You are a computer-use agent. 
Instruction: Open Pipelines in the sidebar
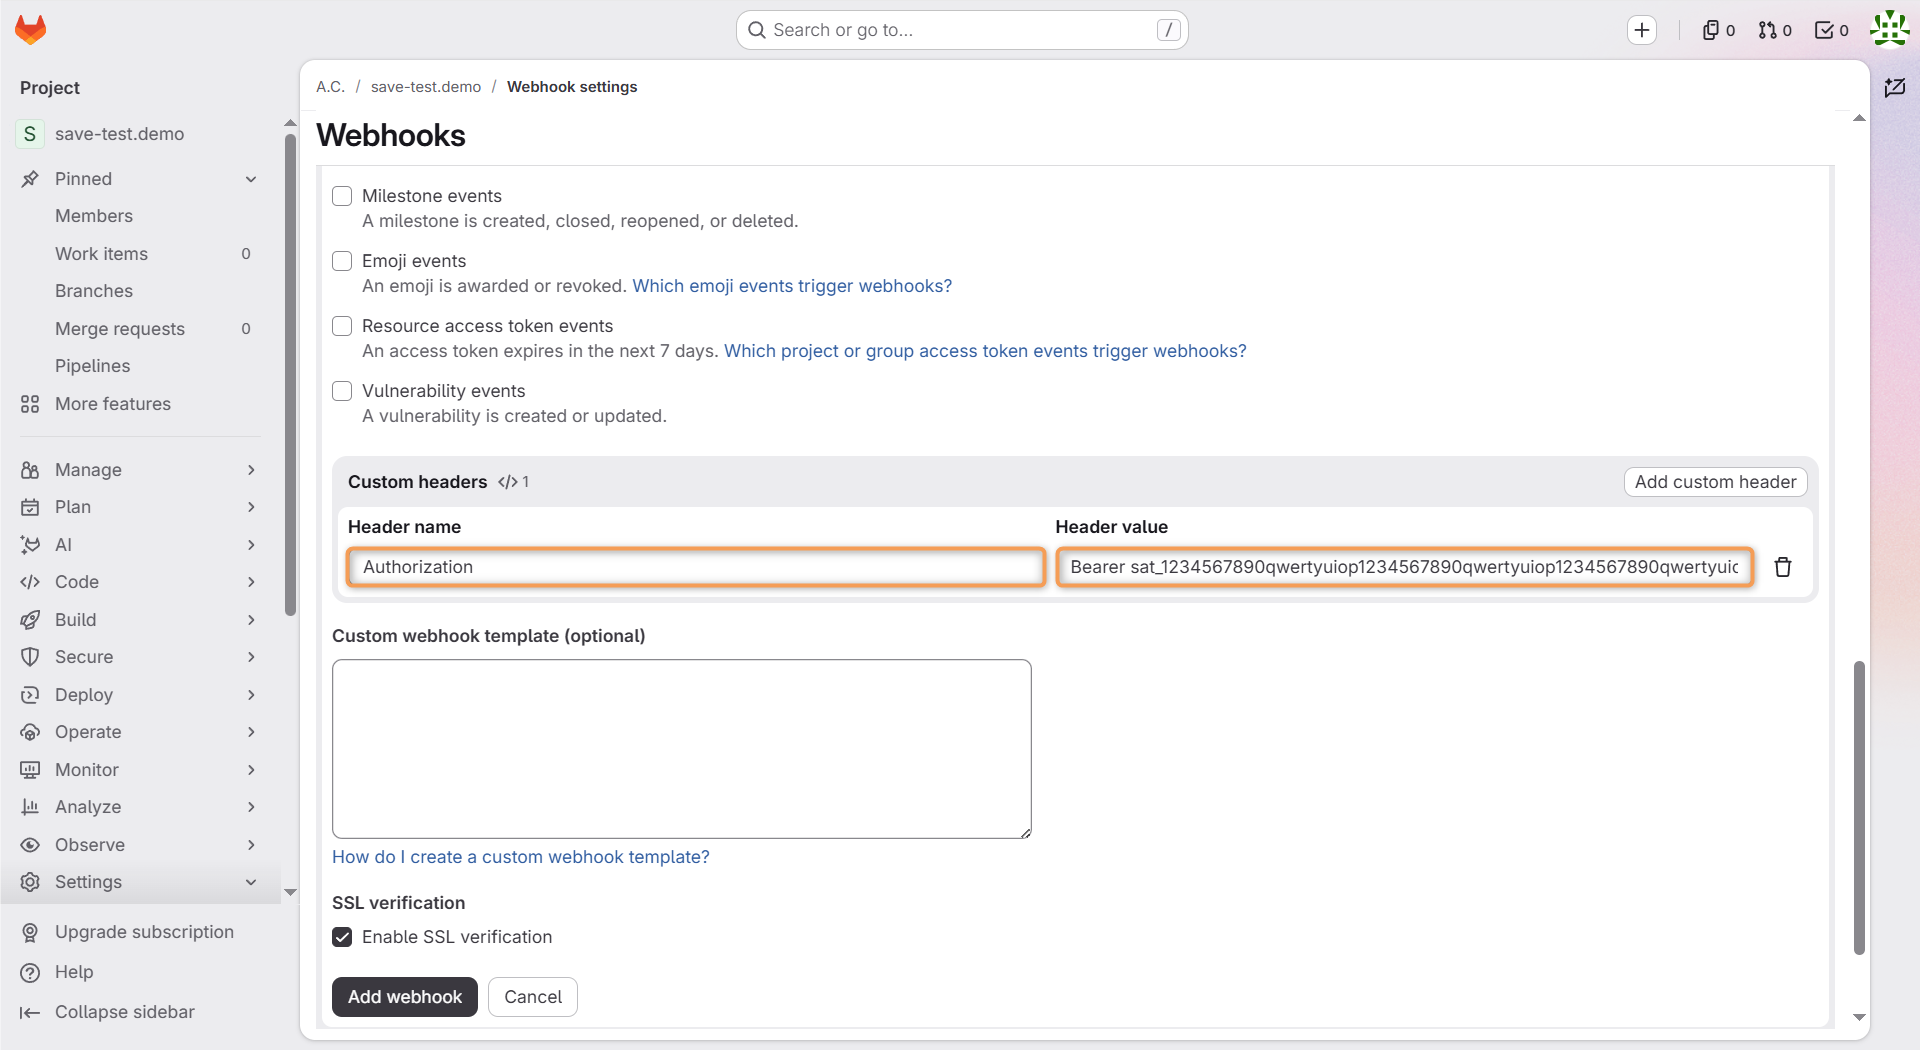pyautogui.click(x=93, y=366)
